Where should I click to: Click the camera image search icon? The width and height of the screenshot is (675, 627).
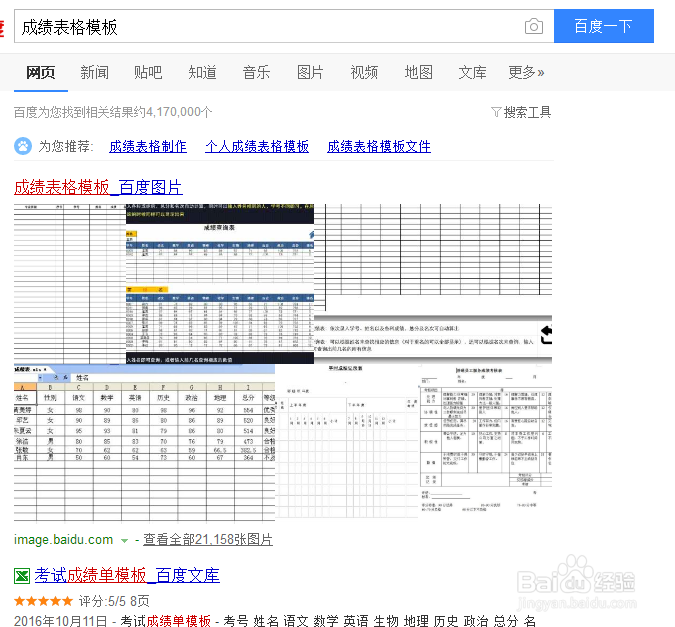pos(534,26)
